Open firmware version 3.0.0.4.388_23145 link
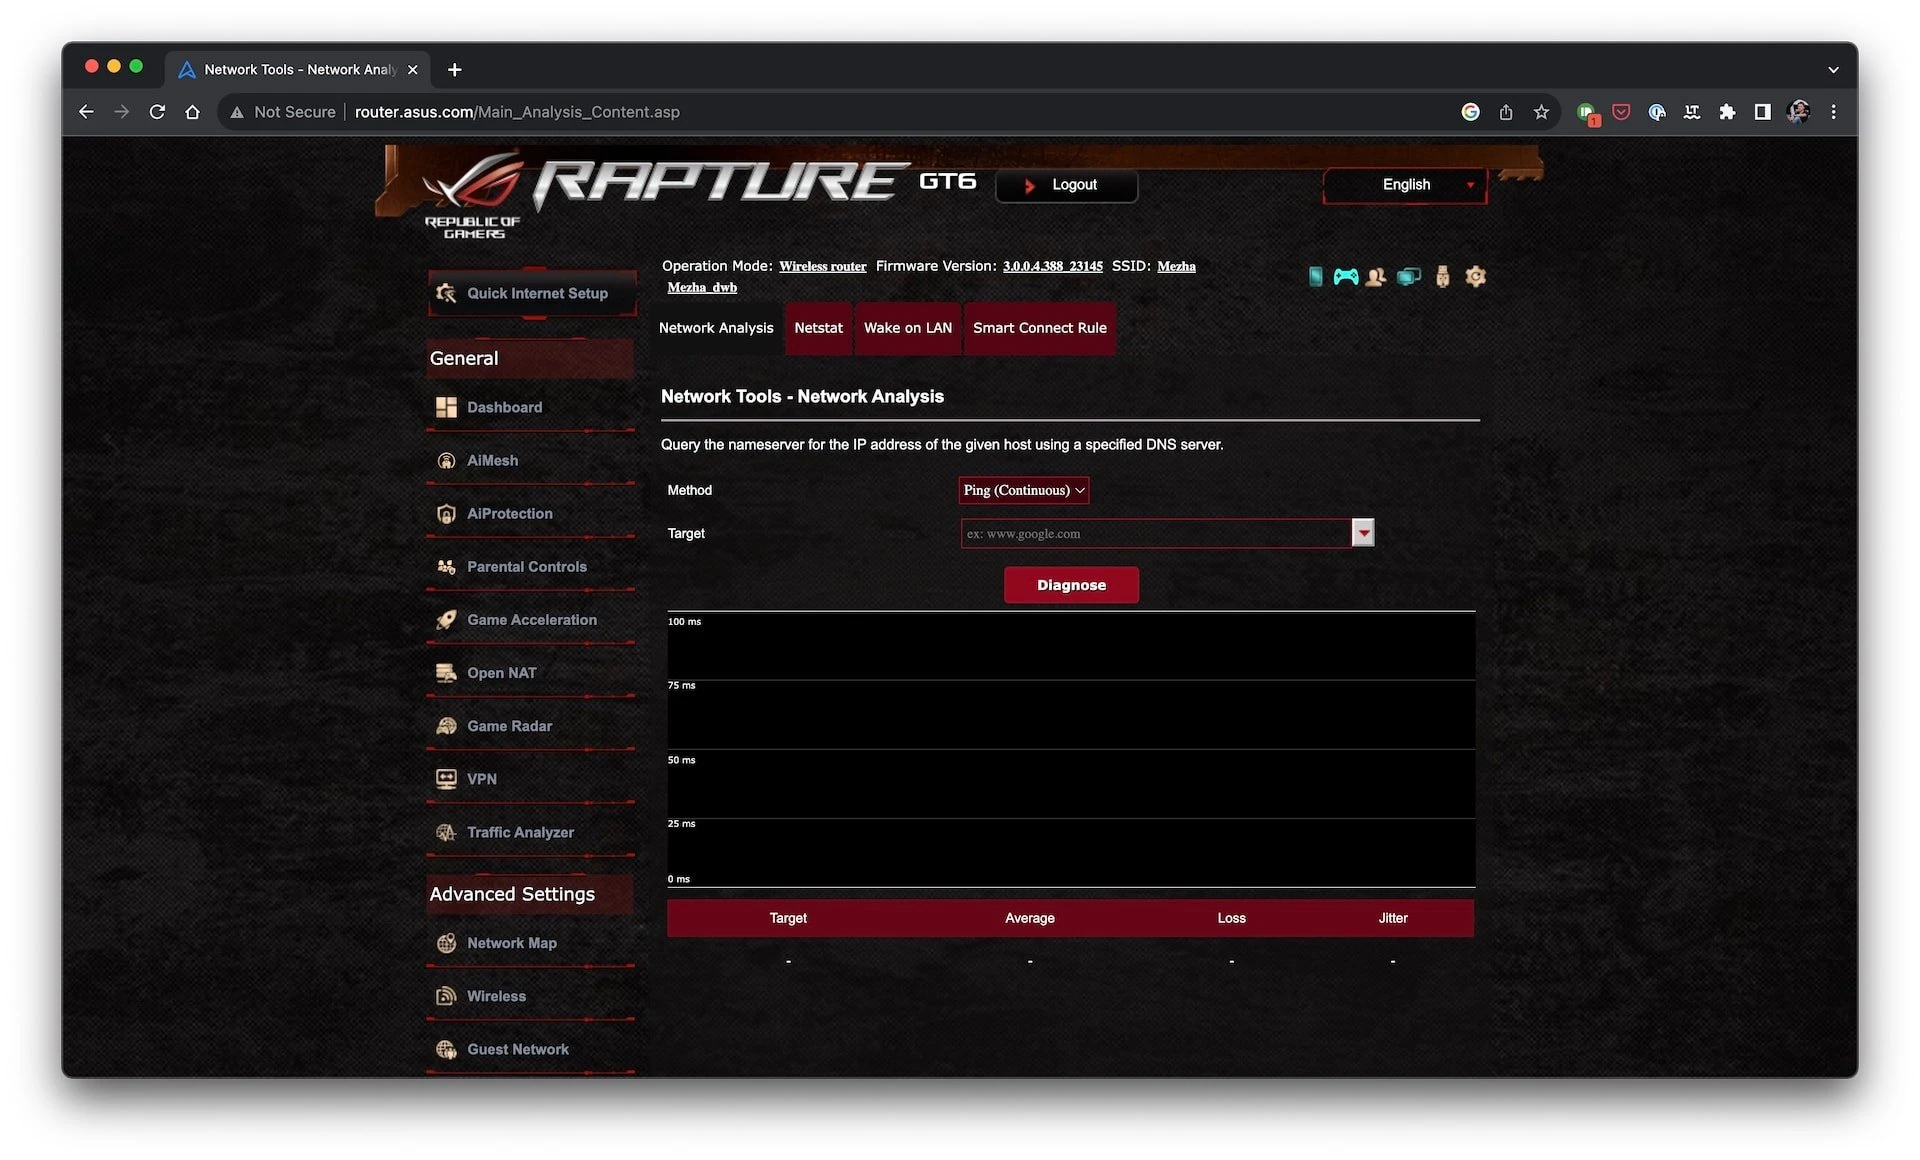The width and height of the screenshot is (1920, 1160). [x=1052, y=266]
